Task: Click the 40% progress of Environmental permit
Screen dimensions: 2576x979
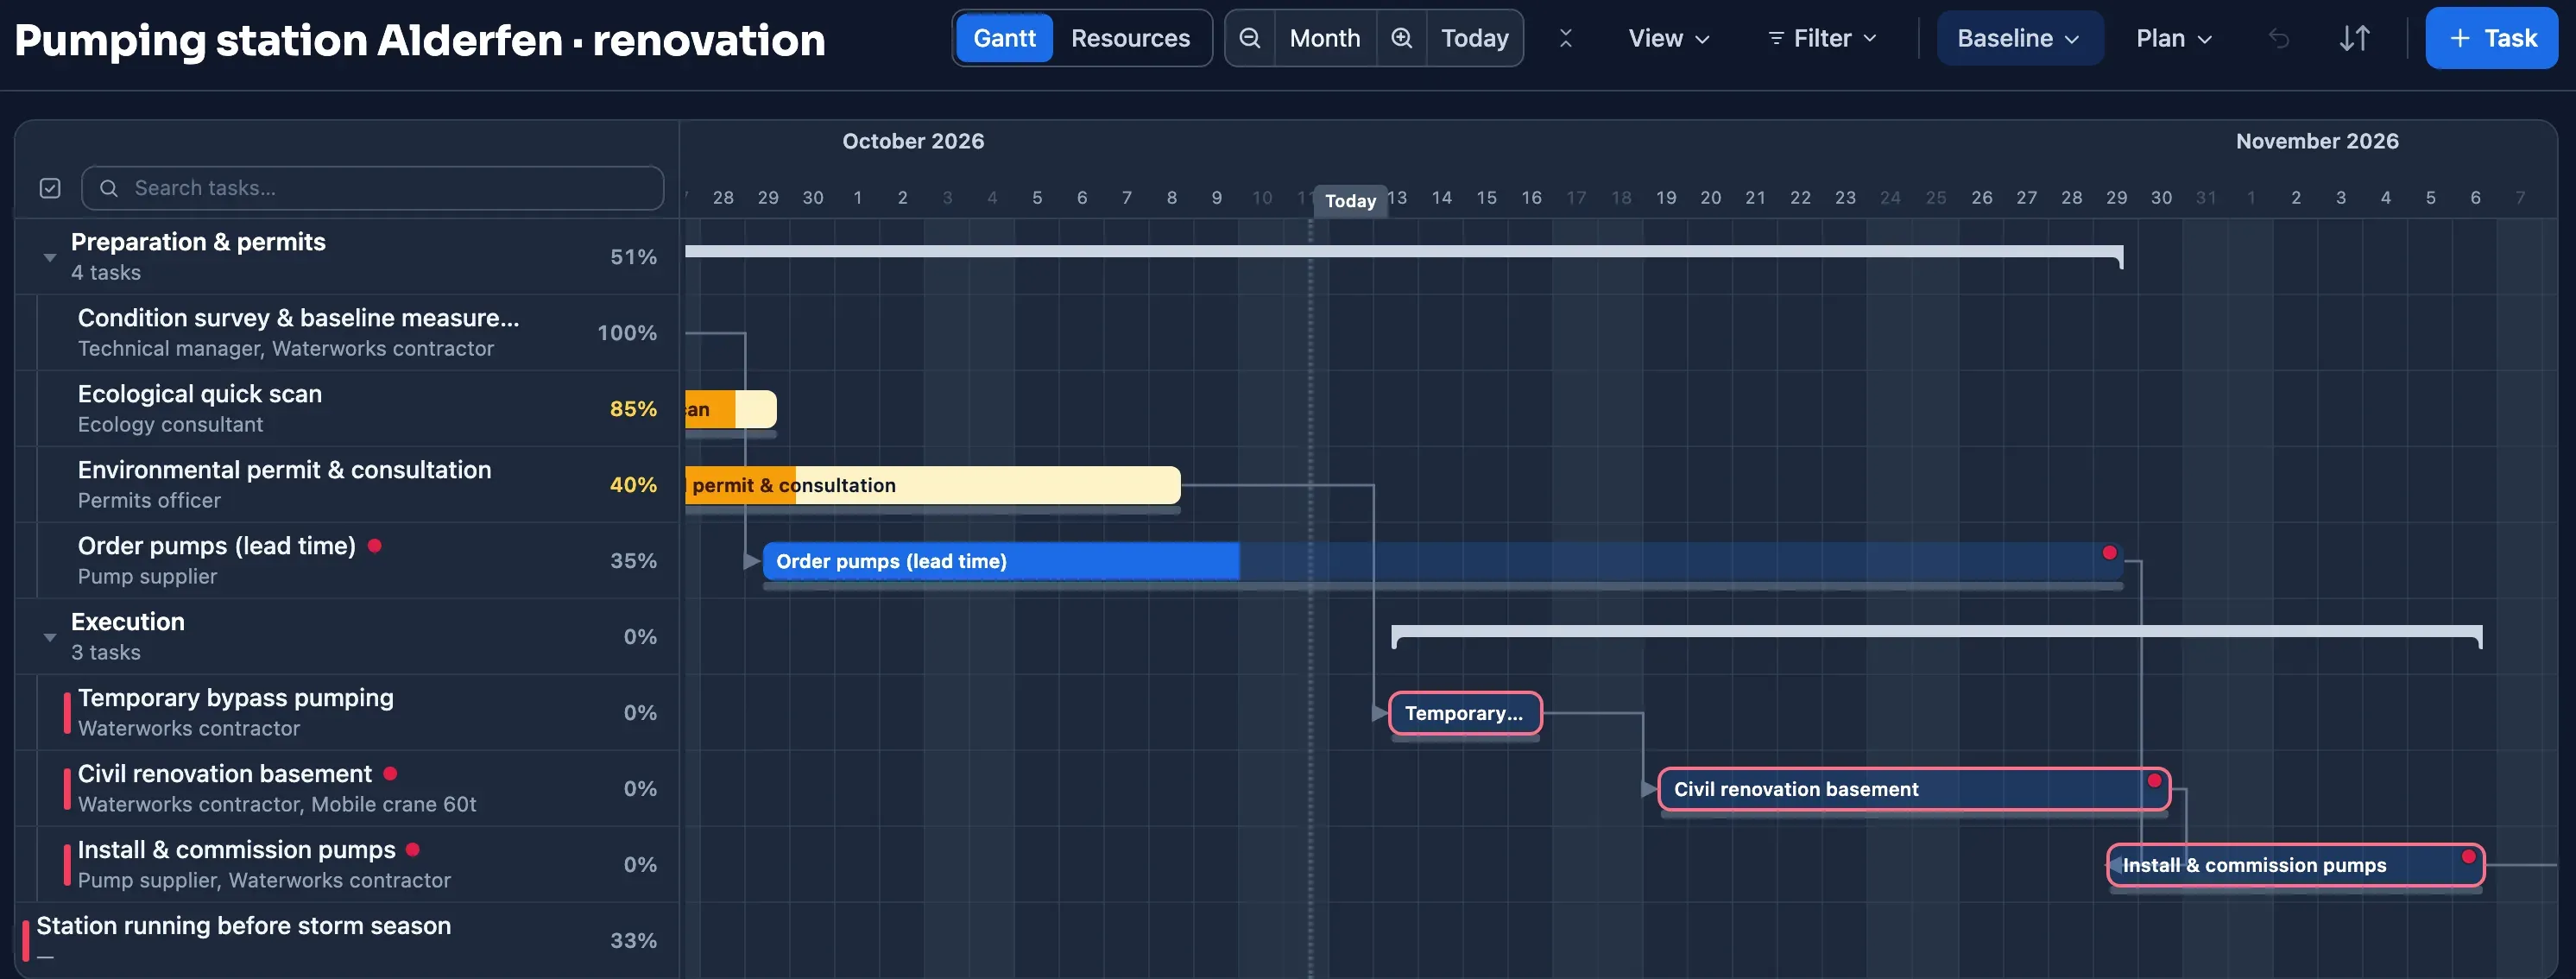Action: (633, 484)
